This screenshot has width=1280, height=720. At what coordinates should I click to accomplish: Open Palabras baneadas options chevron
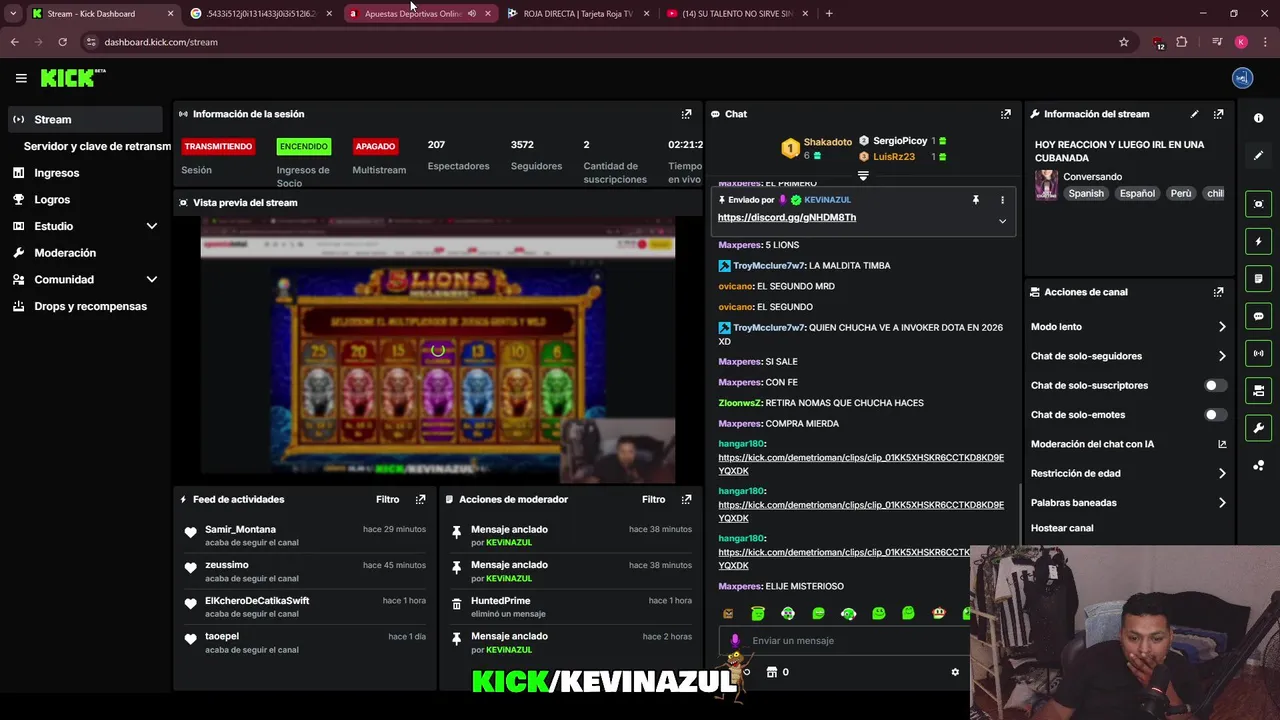click(1222, 503)
